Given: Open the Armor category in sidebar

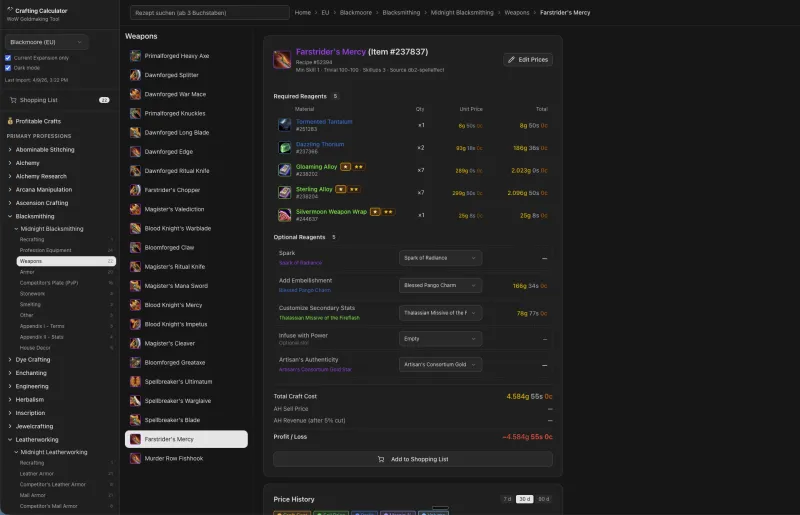Looking at the screenshot, I should (x=66, y=272).
